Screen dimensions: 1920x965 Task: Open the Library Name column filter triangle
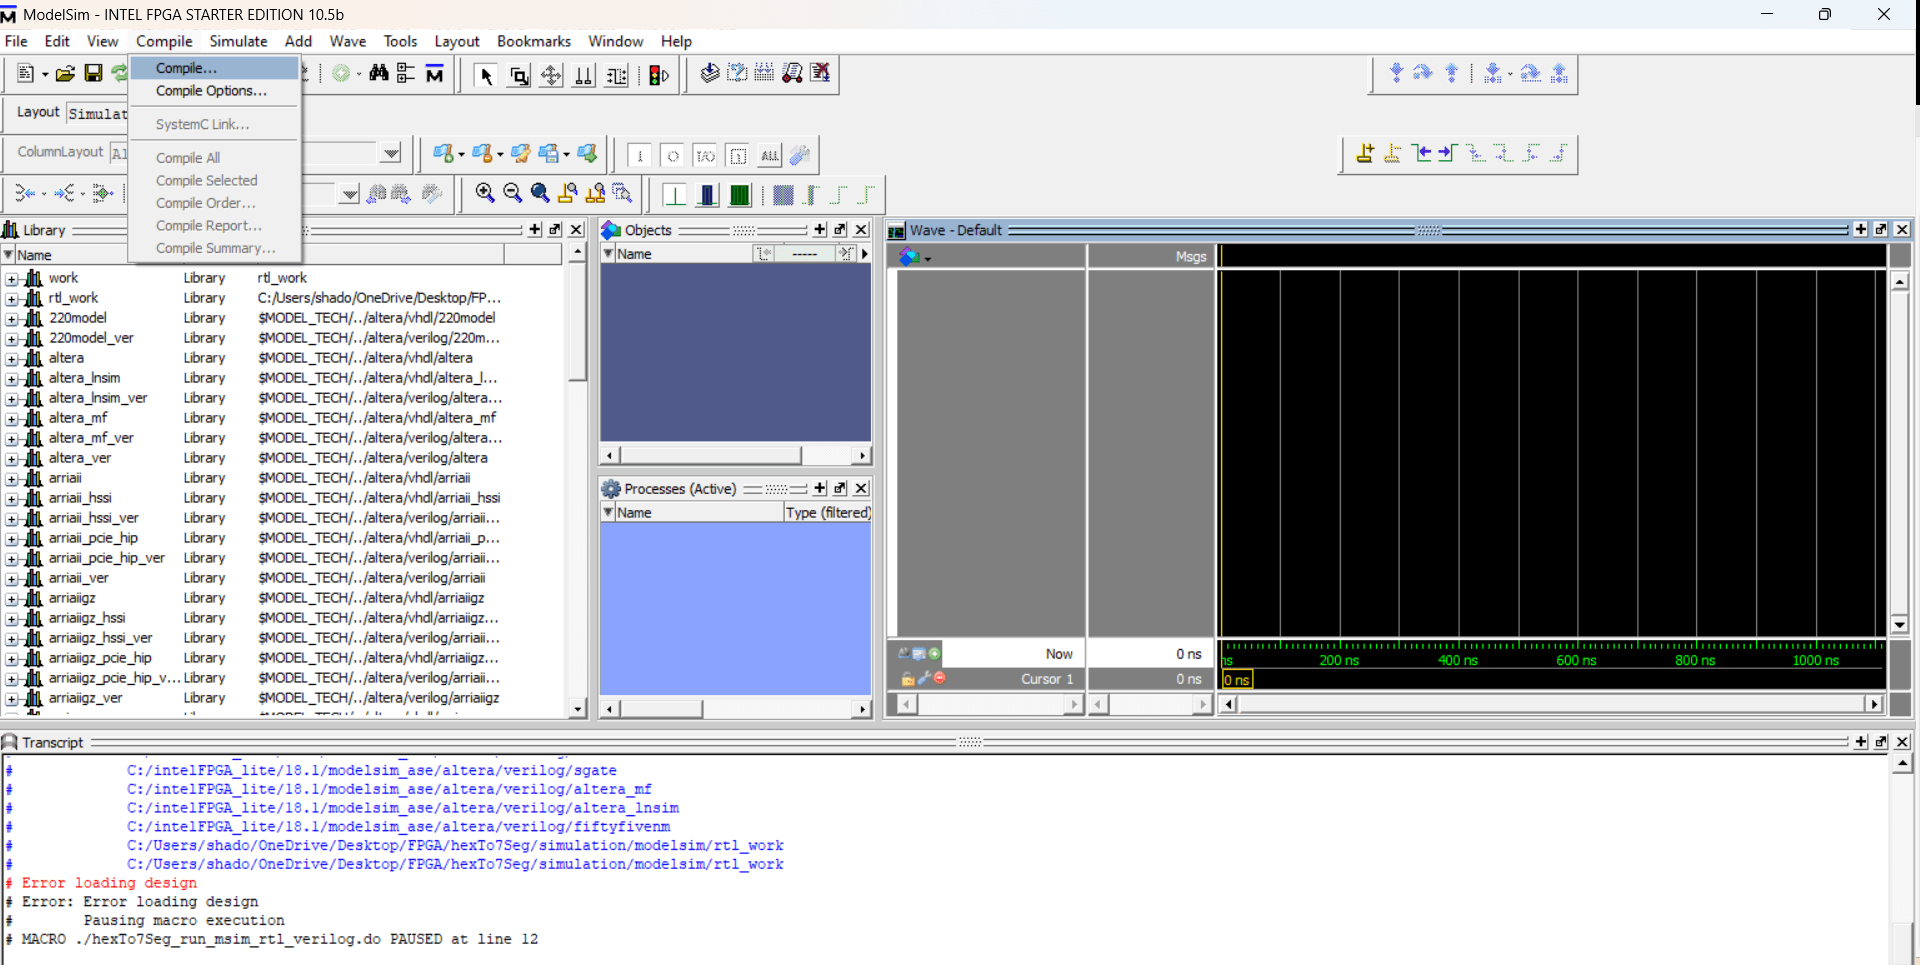click(8, 255)
